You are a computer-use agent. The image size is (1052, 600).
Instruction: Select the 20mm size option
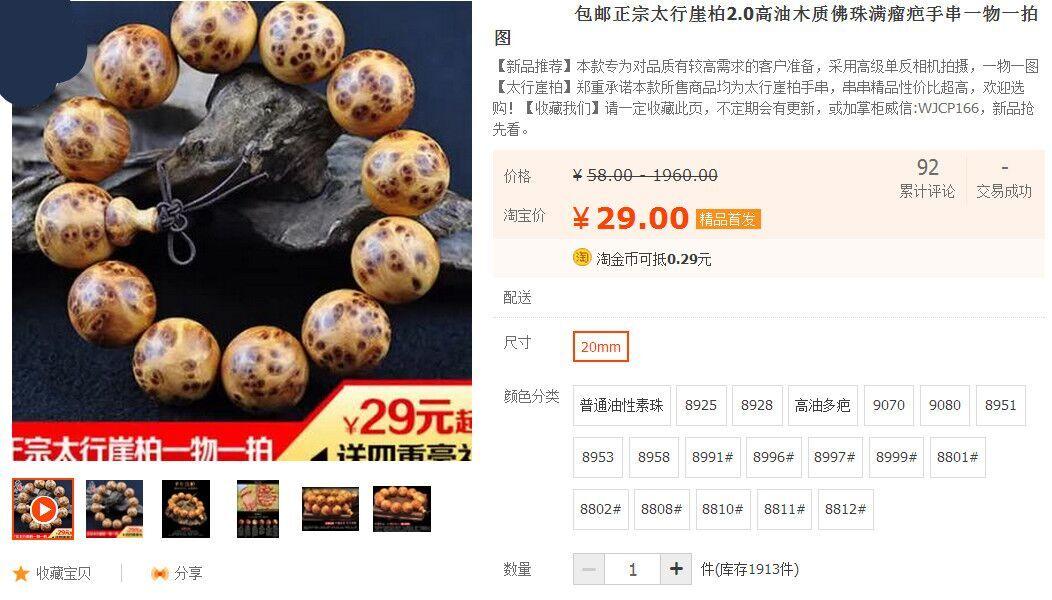click(x=600, y=347)
